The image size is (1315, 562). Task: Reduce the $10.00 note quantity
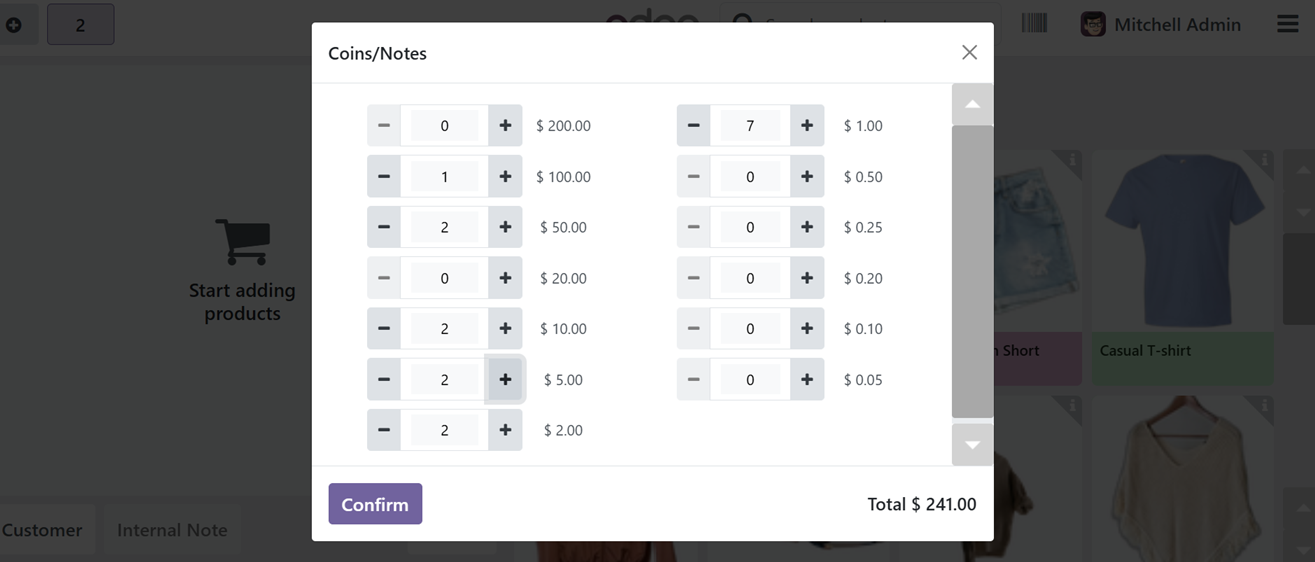click(x=384, y=329)
